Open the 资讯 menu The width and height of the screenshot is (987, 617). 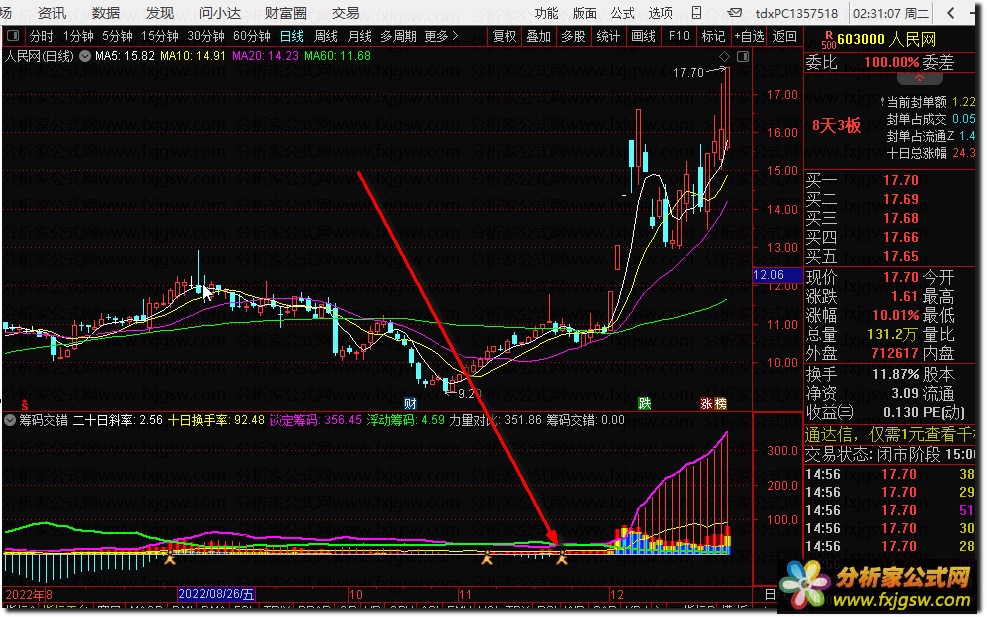click(52, 13)
